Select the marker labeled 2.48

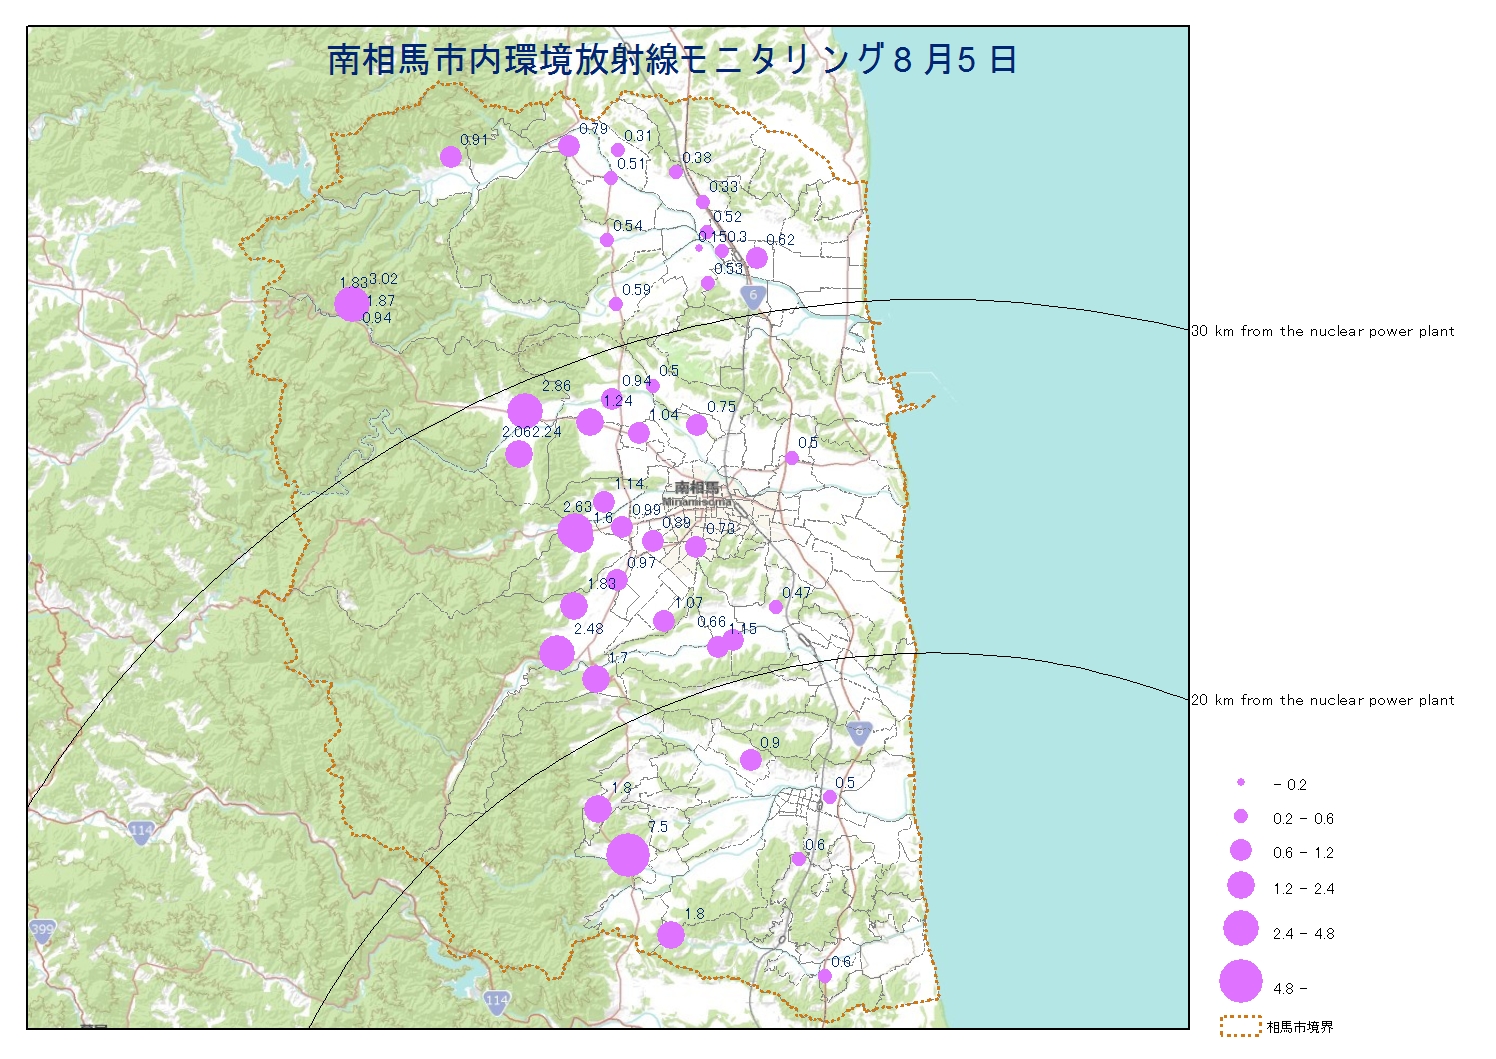coord(557,653)
